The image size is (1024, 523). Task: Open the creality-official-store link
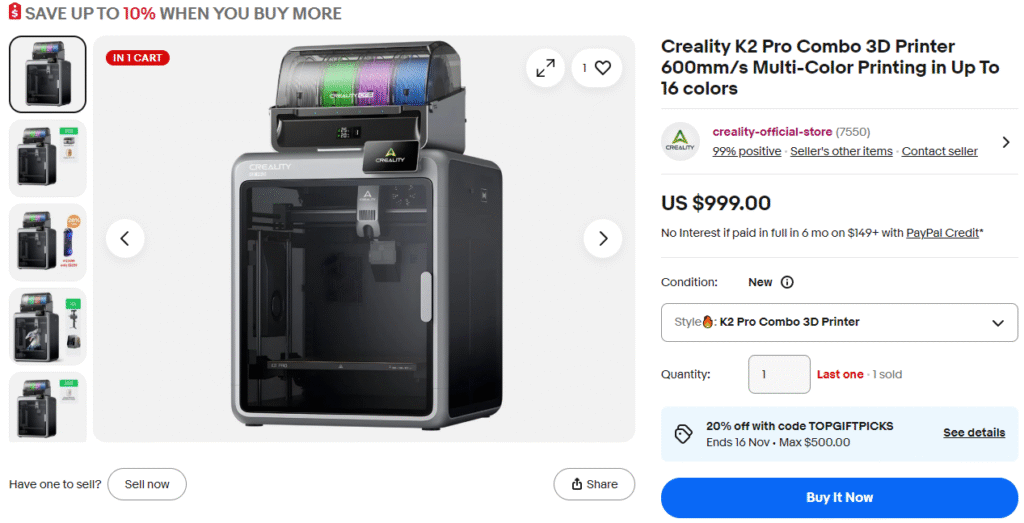(x=771, y=132)
